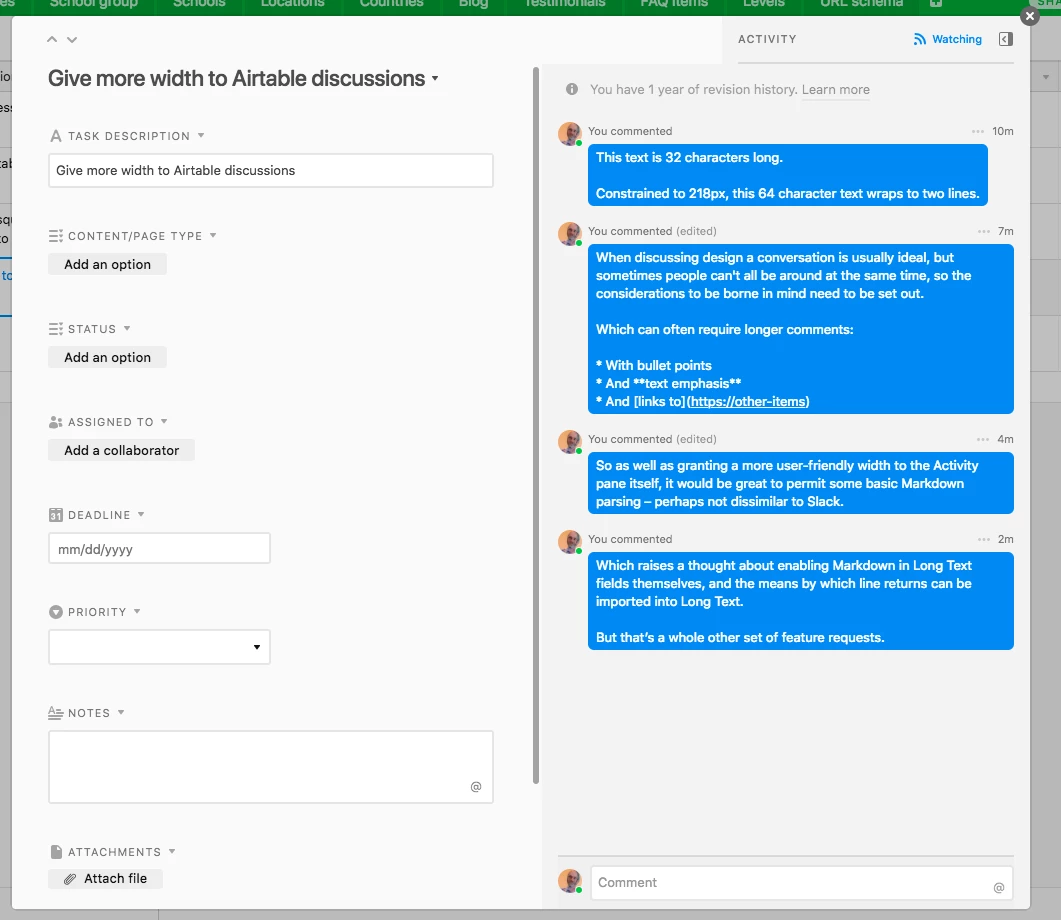1061x920 pixels.
Task: Open the Learn more link
Action: (836, 89)
